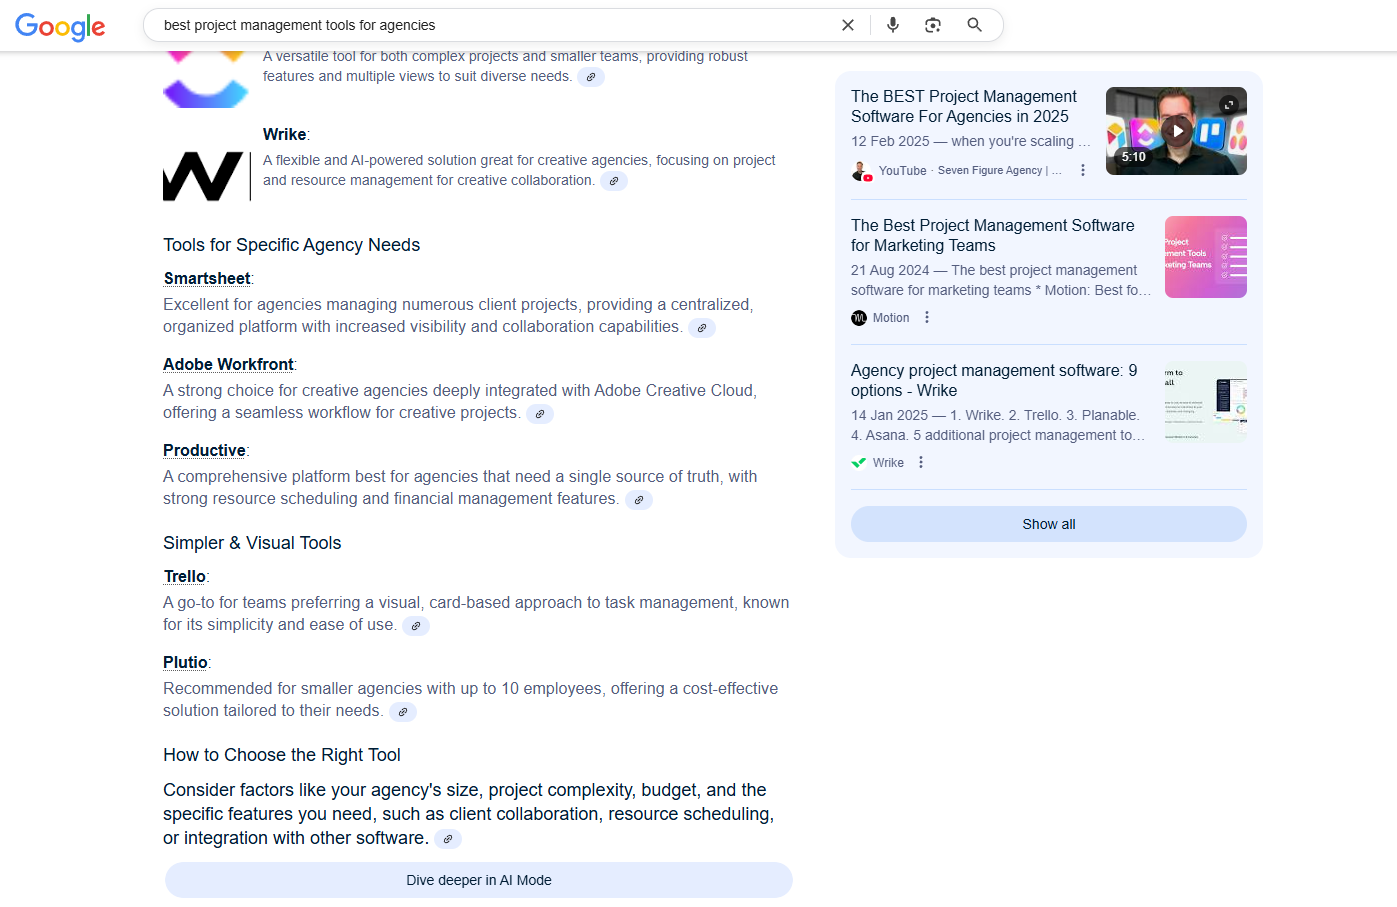Click the Google logo

click(x=60, y=27)
